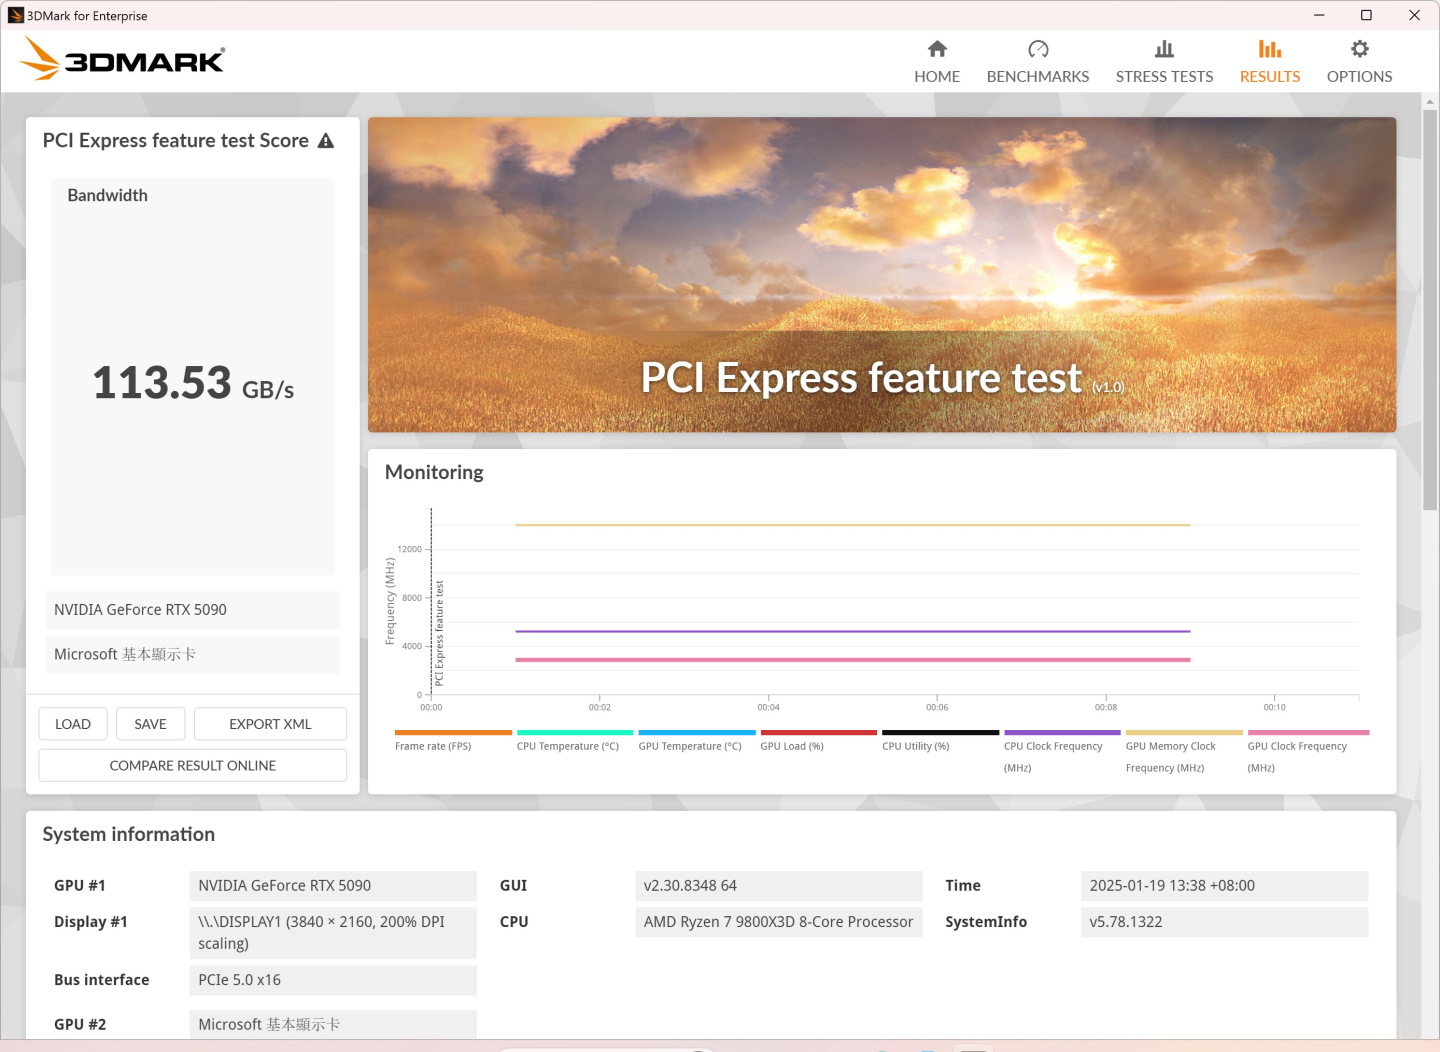1440x1052 pixels.
Task: Click COMPARE RESULT ONLINE button
Action: tap(193, 765)
